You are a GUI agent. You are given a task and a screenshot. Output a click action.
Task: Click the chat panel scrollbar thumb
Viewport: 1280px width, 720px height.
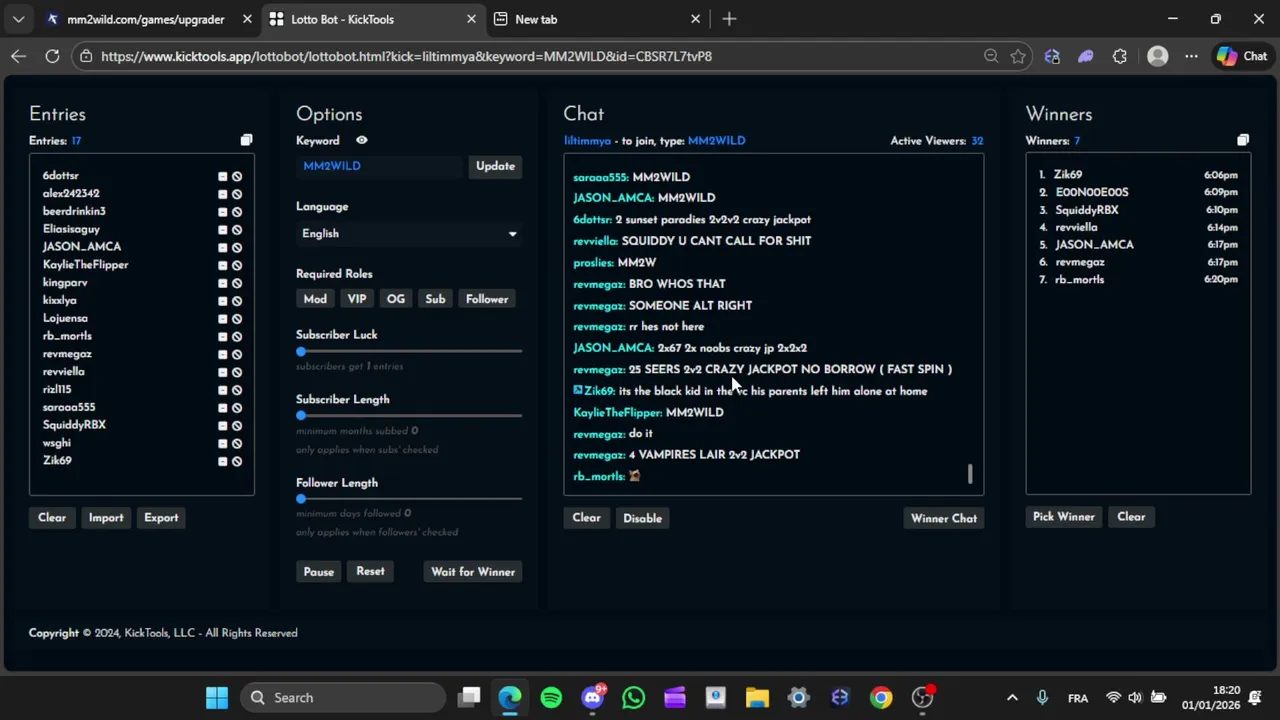(970, 474)
